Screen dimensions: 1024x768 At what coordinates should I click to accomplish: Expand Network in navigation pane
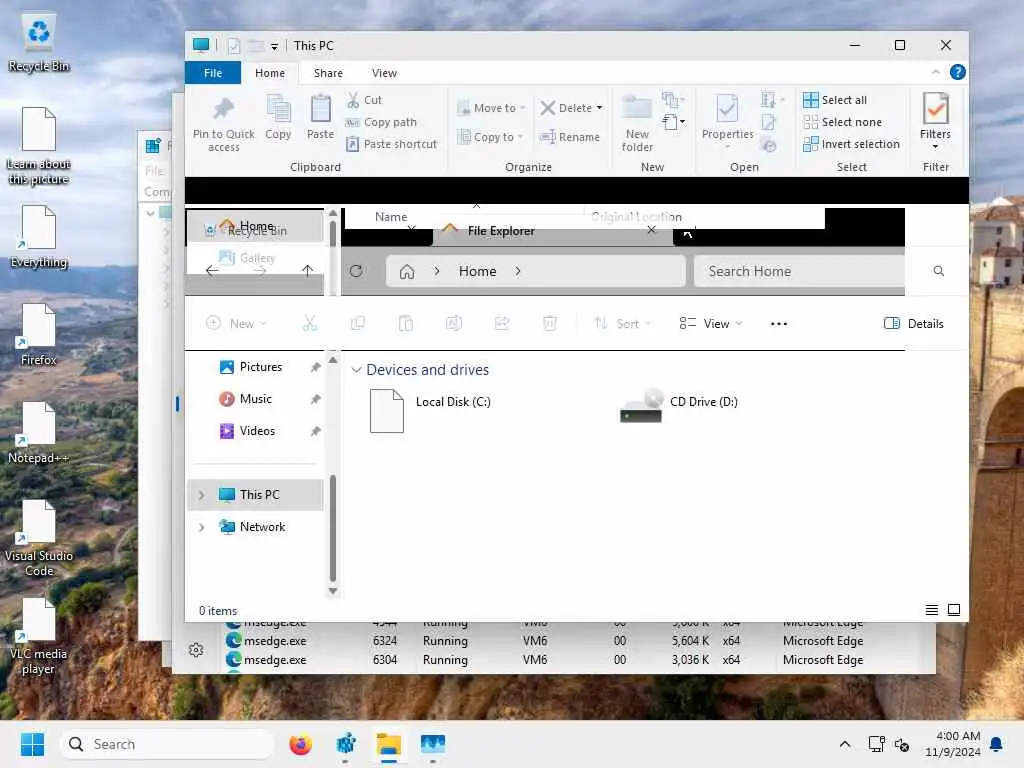pyautogui.click(x=201, y=527)
